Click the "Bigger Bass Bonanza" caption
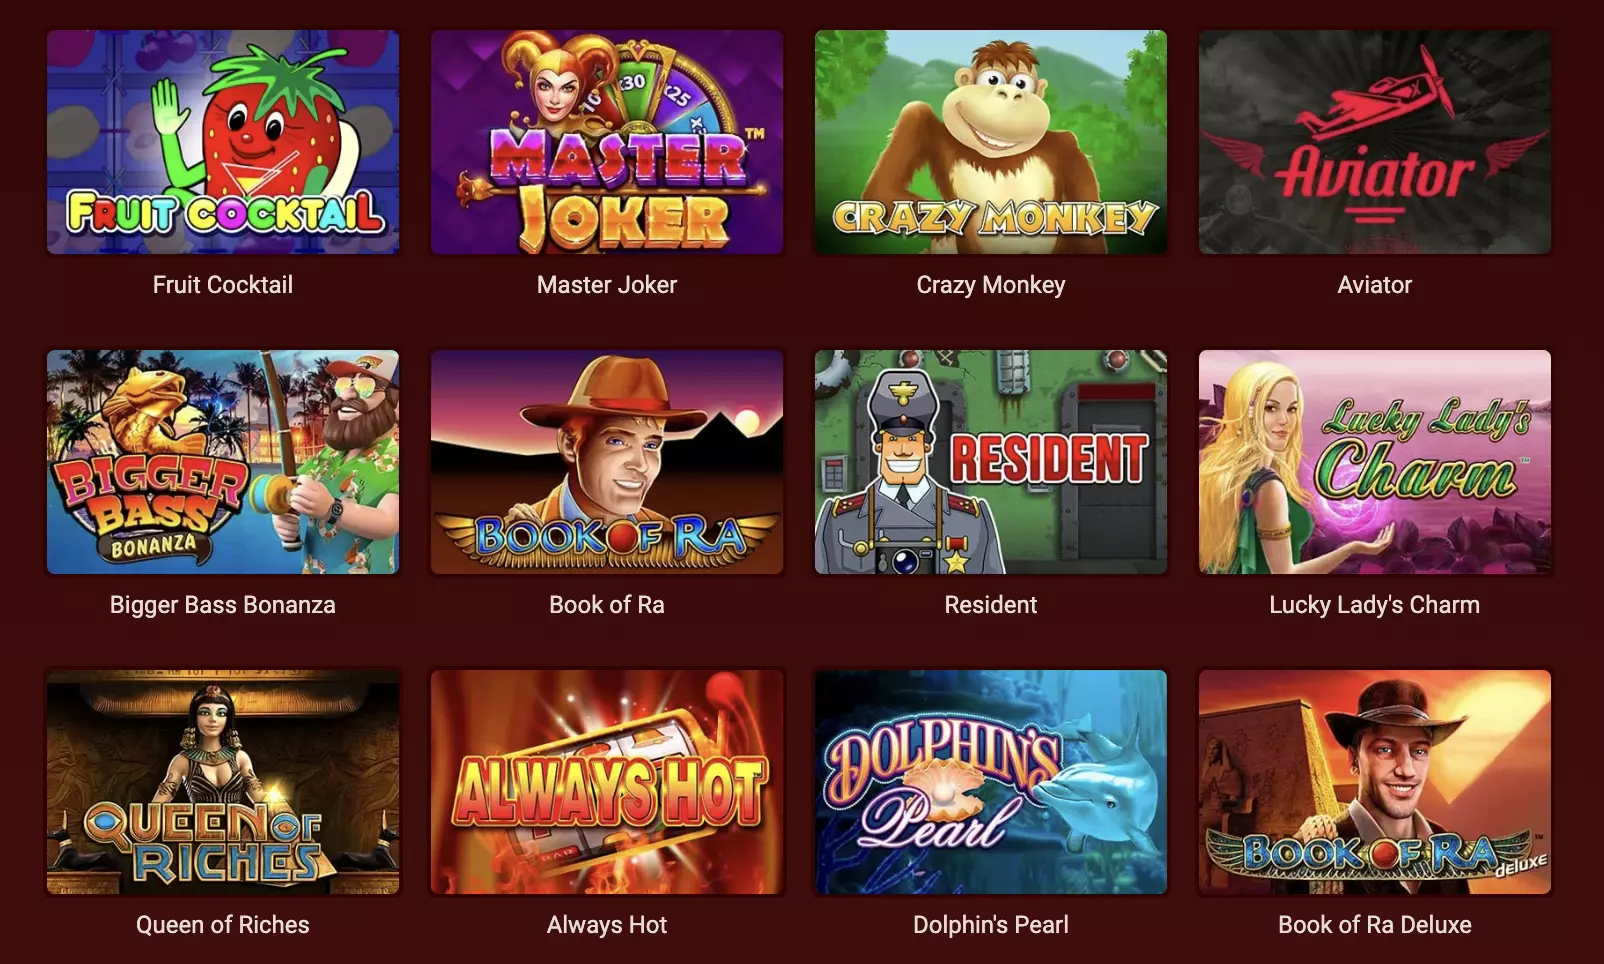This screenshot has height=964, width=1604. click(x=223, y=605)
